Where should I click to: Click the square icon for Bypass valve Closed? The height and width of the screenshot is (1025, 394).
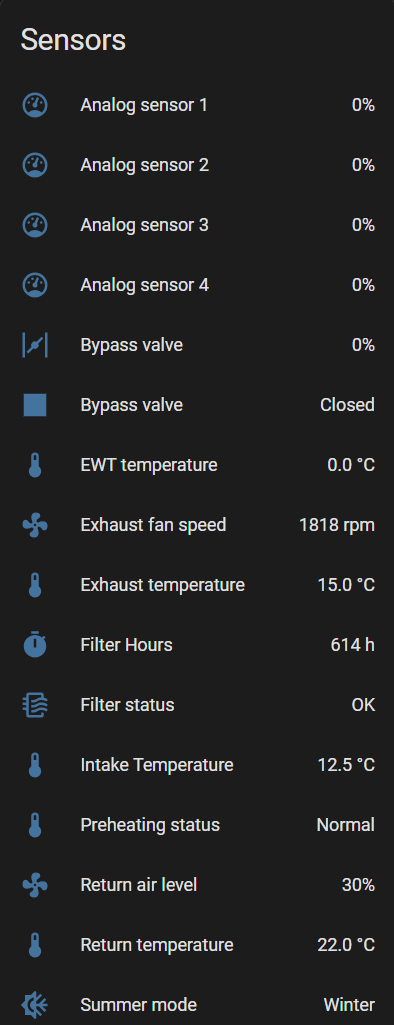pos(35,405)
